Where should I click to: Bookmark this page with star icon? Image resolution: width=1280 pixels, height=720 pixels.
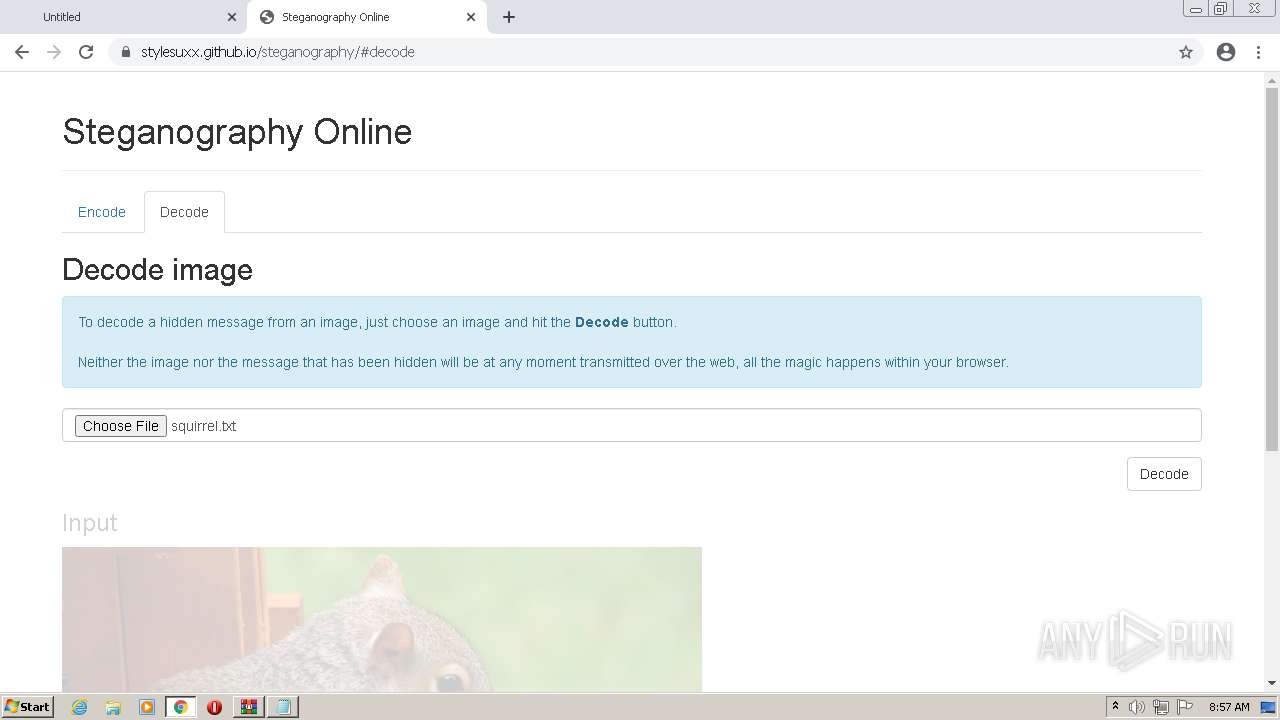point(1186,52)
